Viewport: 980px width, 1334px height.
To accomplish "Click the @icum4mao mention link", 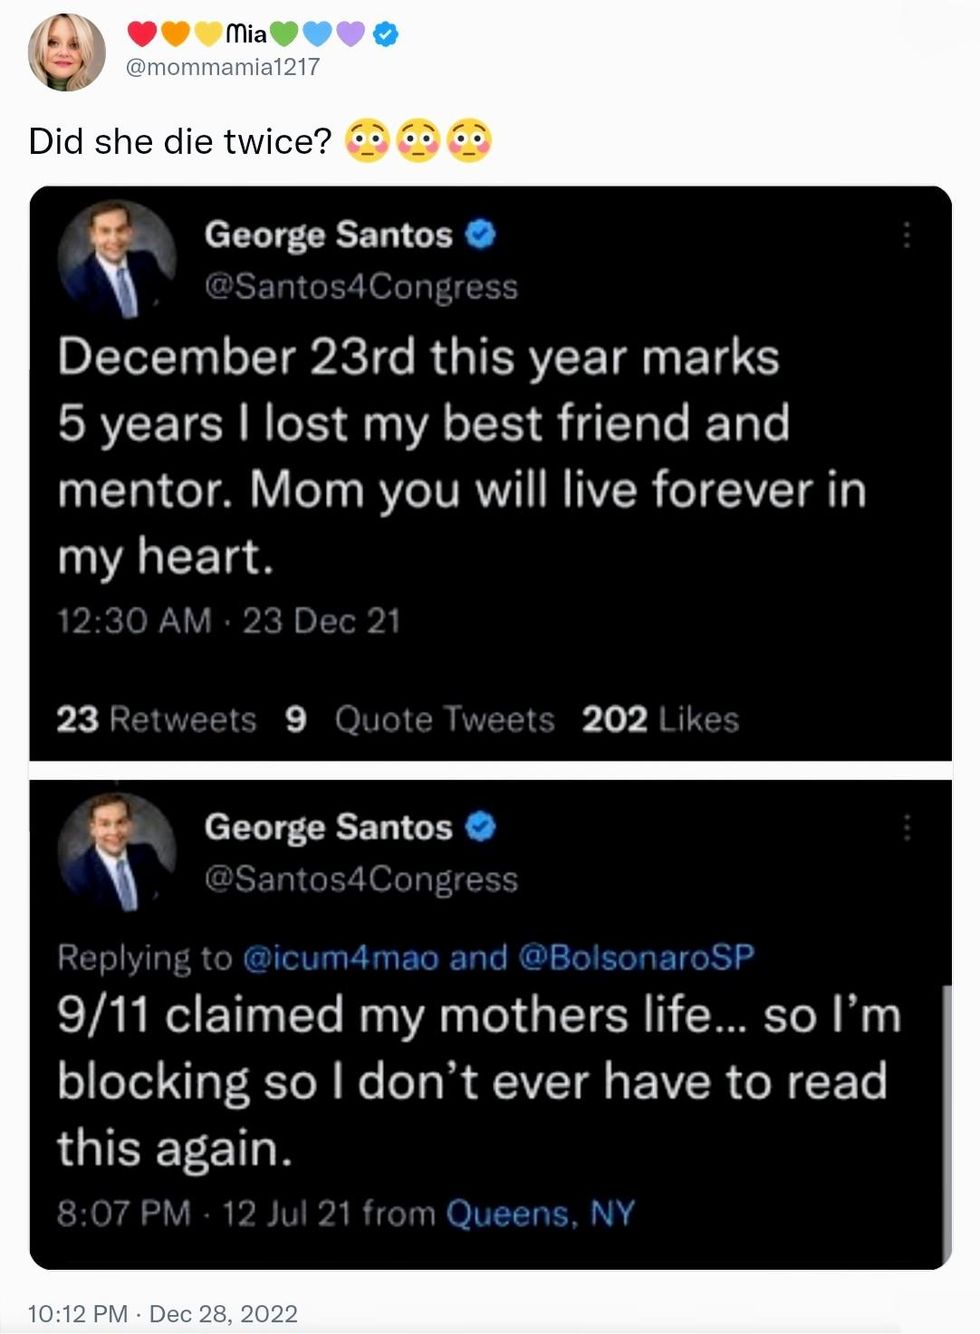I will point(340,958).
